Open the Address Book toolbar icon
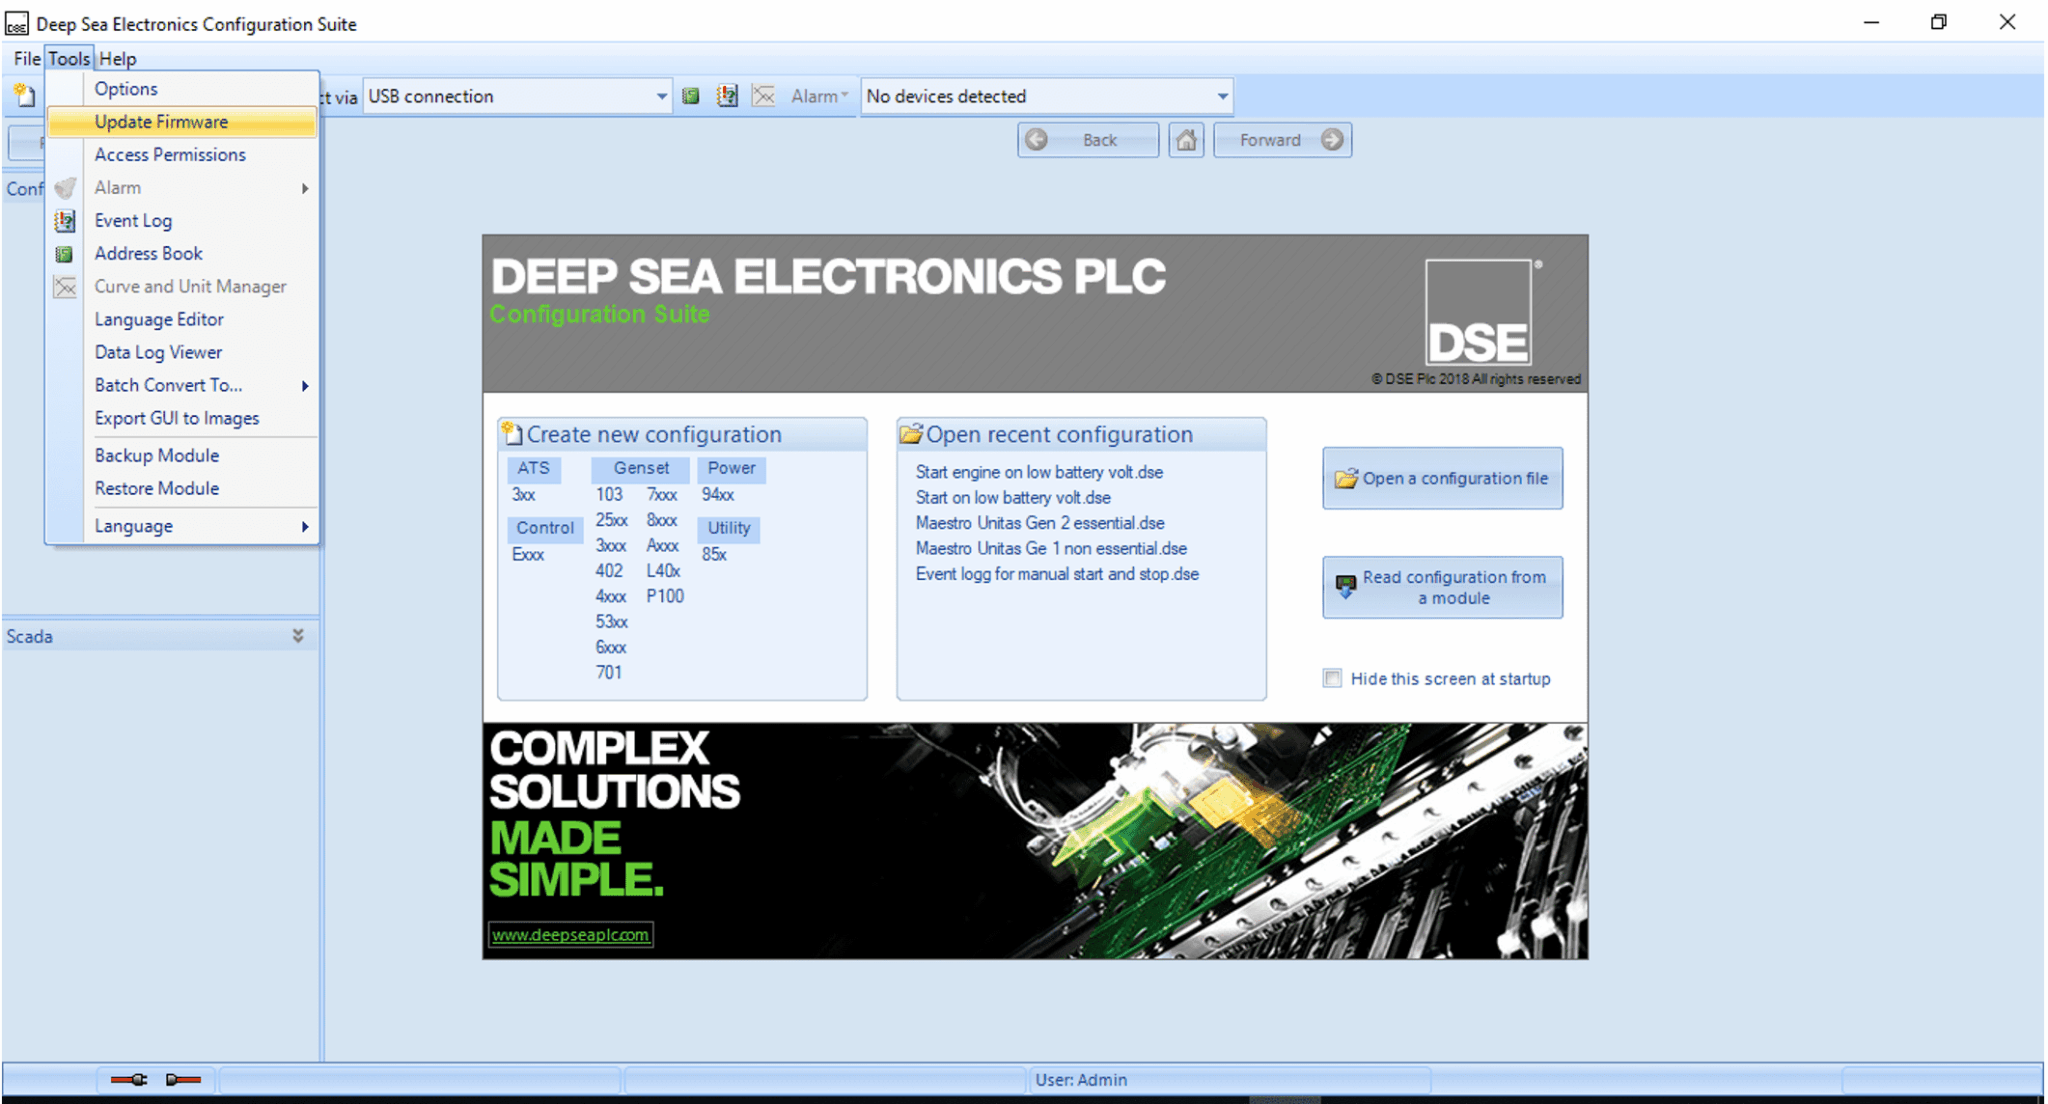 [x=691, y=96]
